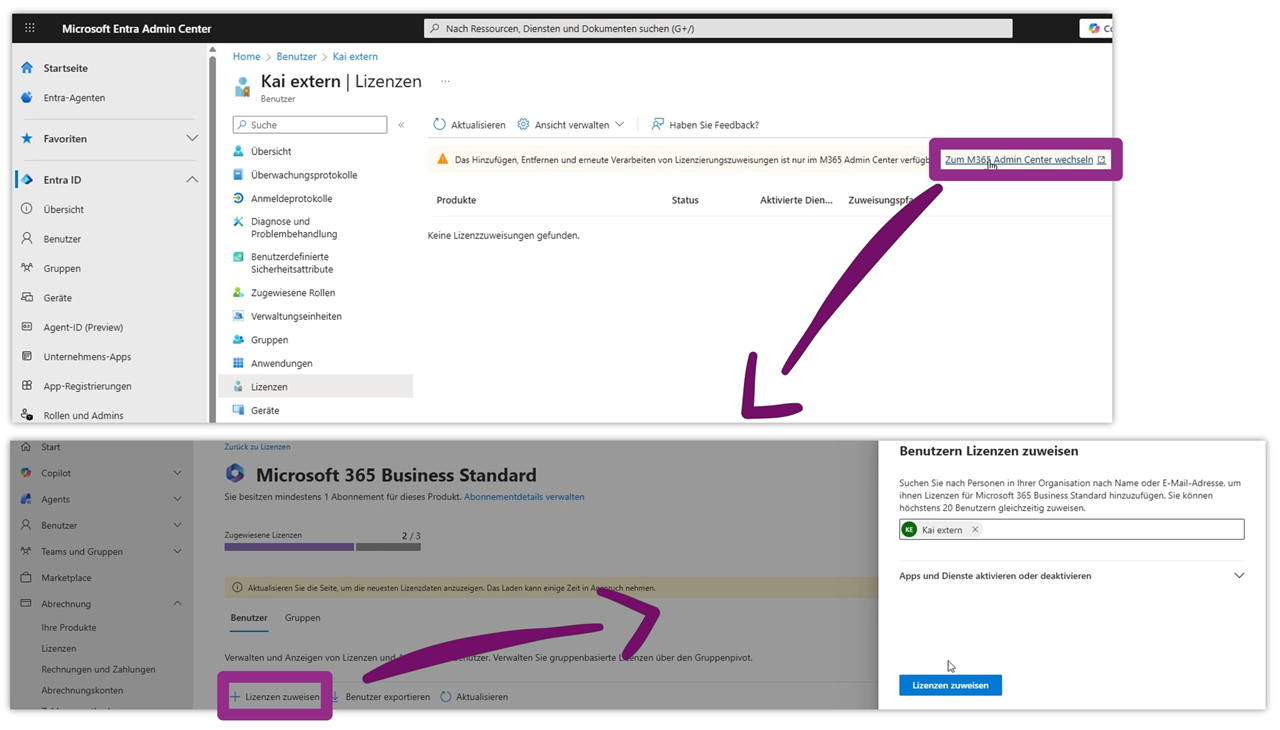Collapse the Entra ID section chevron
1280x730 pixels.
(192, 180)
